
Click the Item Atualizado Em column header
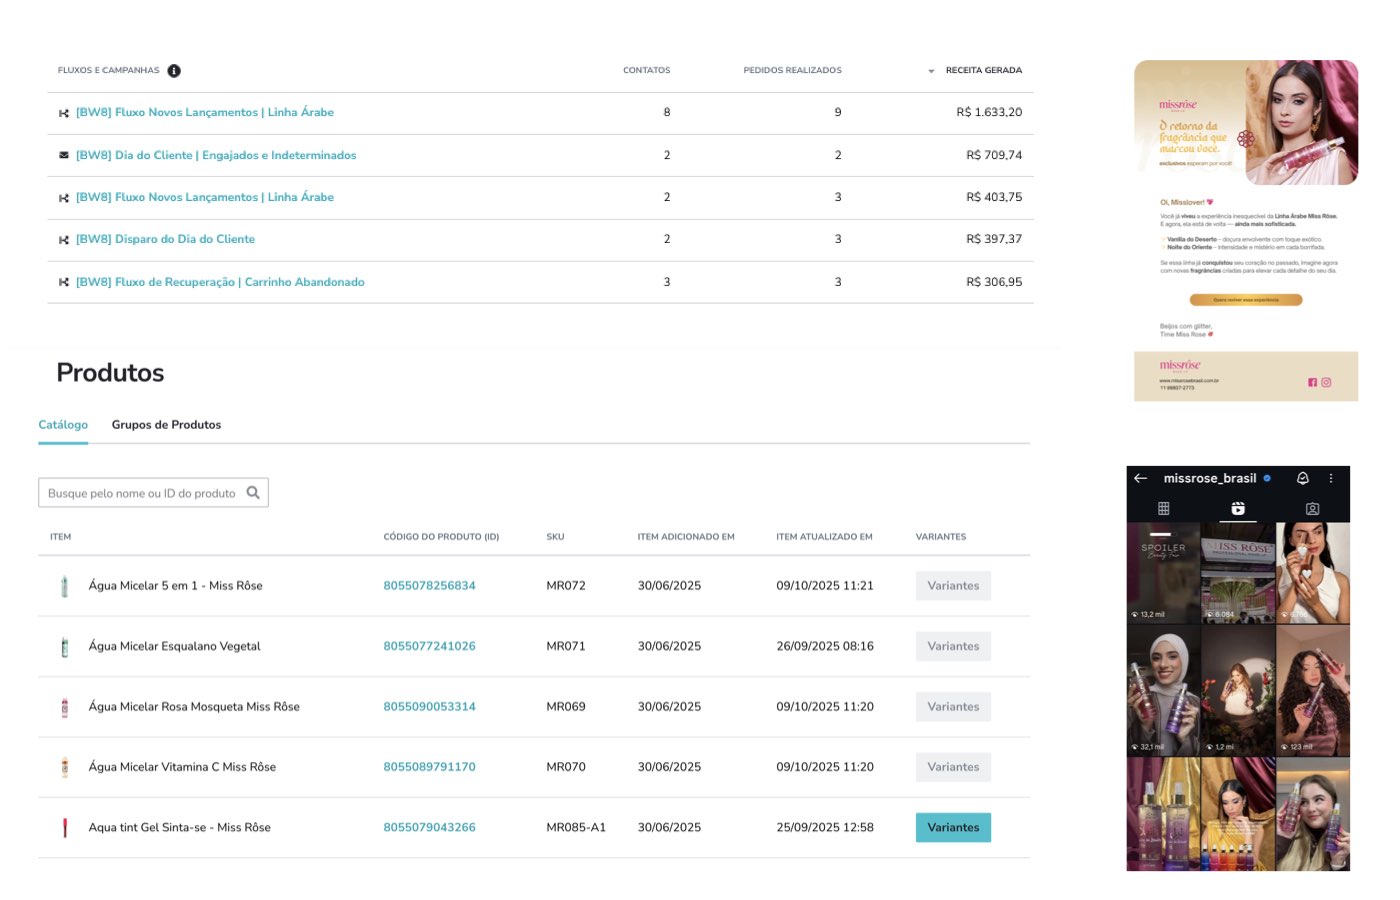(825, 537)
